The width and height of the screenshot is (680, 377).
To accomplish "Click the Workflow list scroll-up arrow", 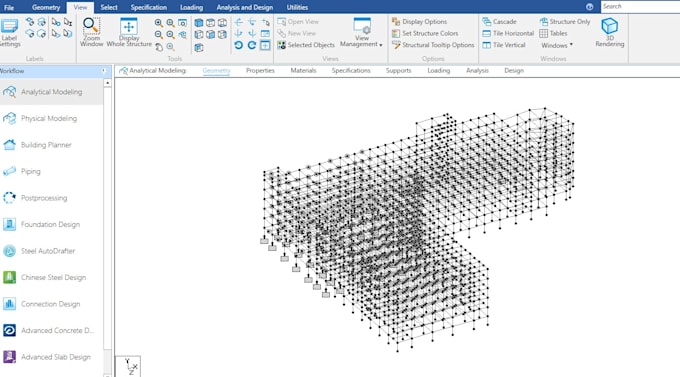I will pos(108,83).
